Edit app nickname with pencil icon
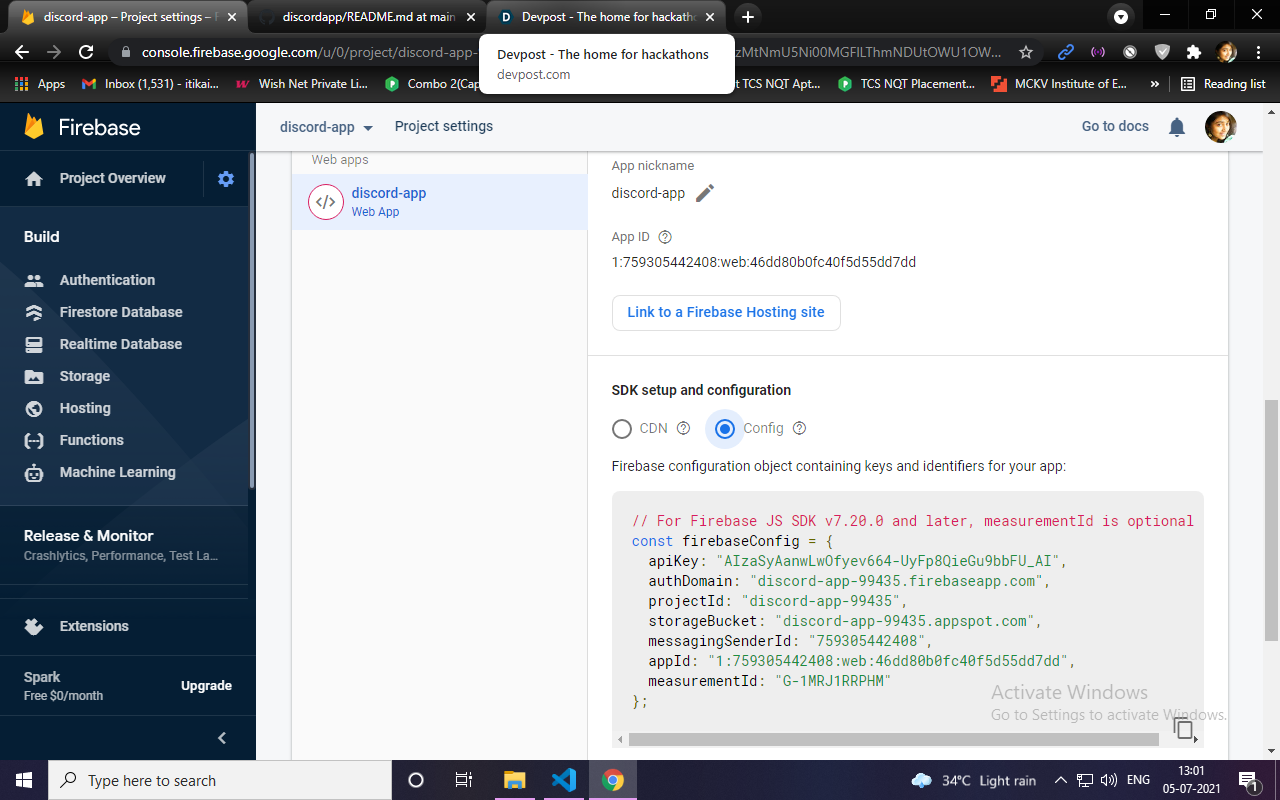 pos(705,193)
